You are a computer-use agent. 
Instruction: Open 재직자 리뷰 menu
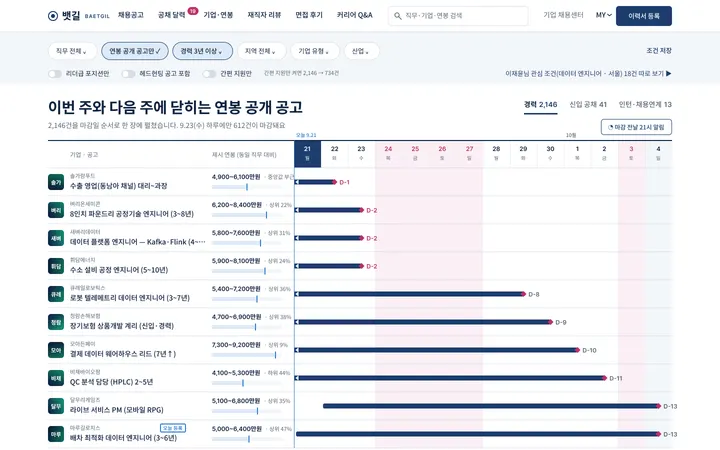[264, 15]
